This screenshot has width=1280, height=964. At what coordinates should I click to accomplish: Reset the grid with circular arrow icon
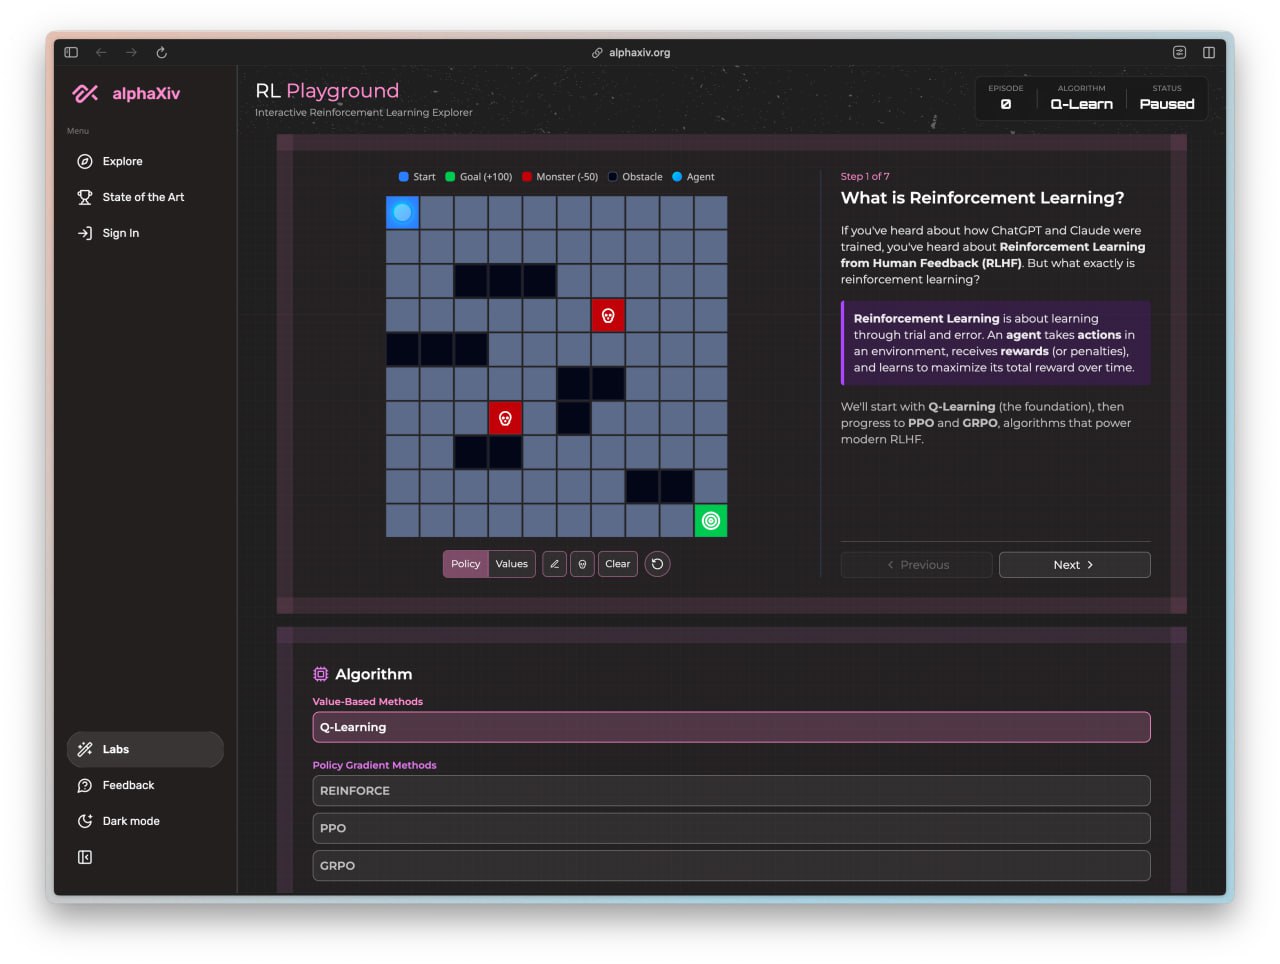point(657,564)
